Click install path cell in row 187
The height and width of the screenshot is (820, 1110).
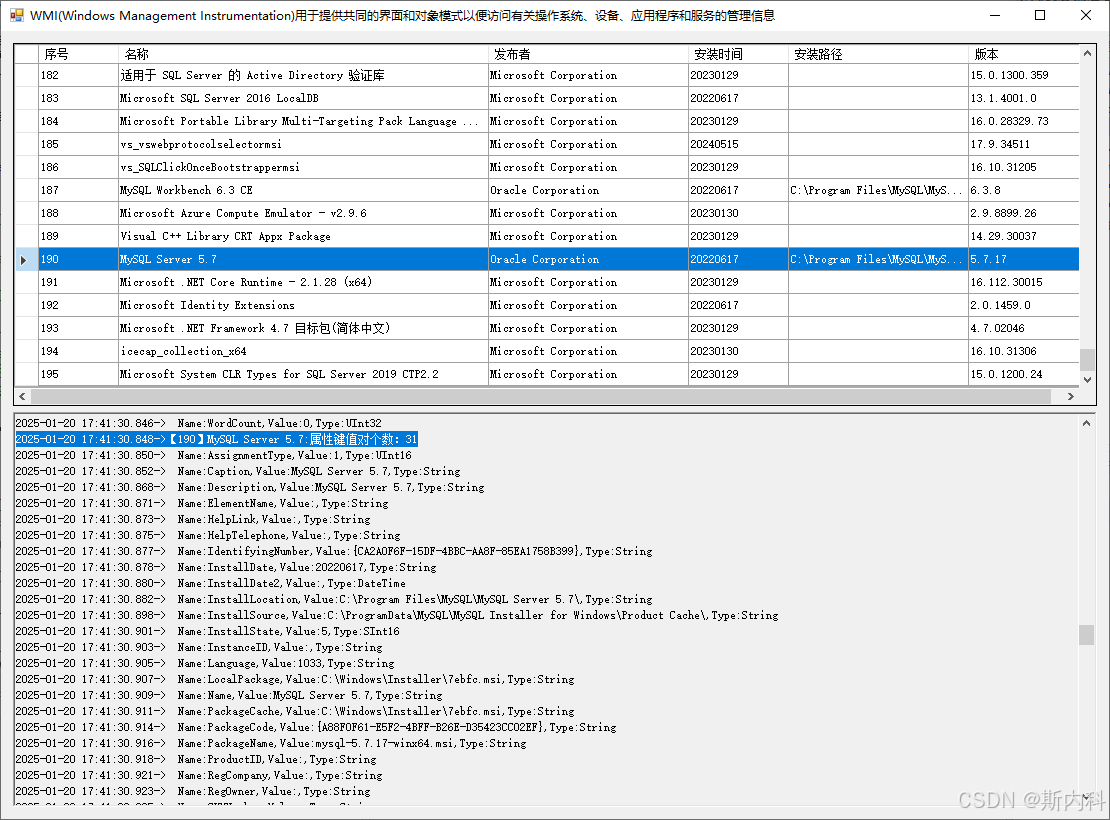click(879, 190)
